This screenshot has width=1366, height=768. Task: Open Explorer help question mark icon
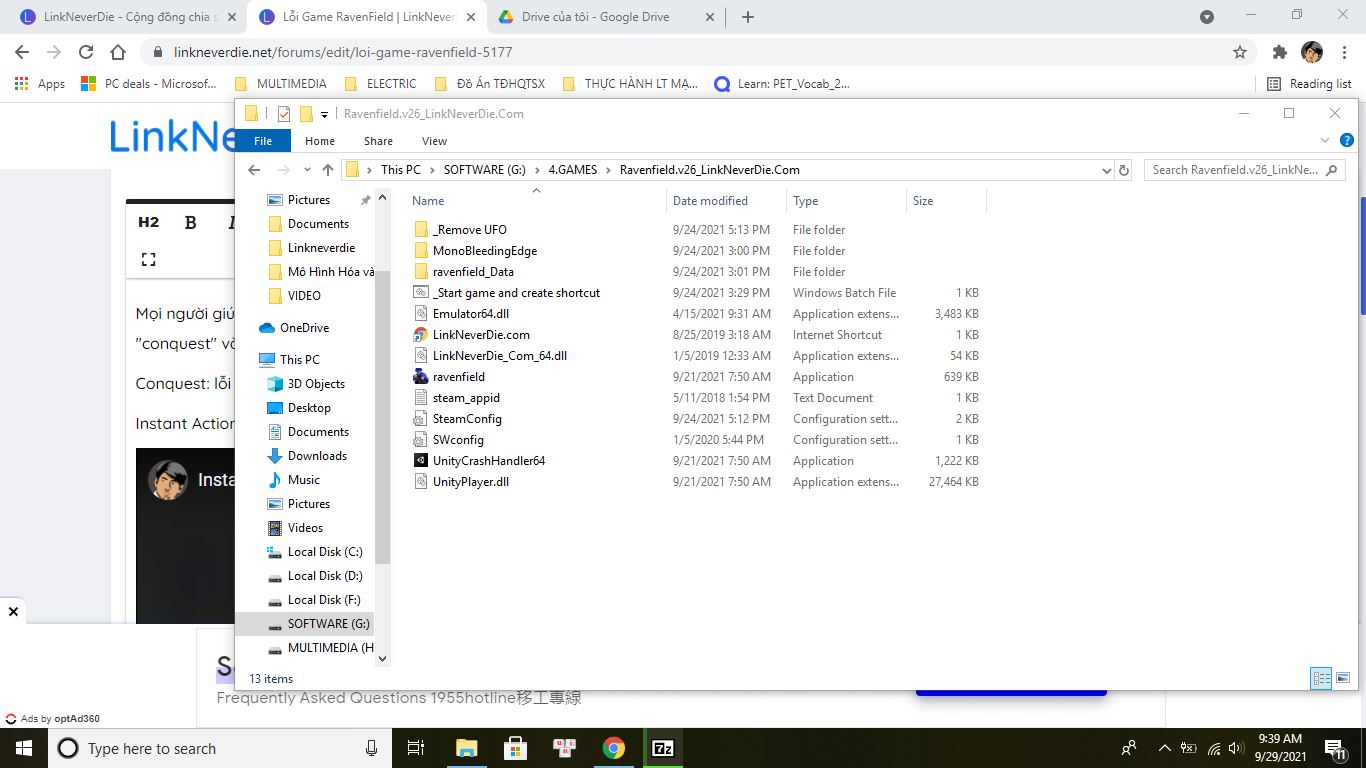pyautogui.click(x=1346, y=141)
